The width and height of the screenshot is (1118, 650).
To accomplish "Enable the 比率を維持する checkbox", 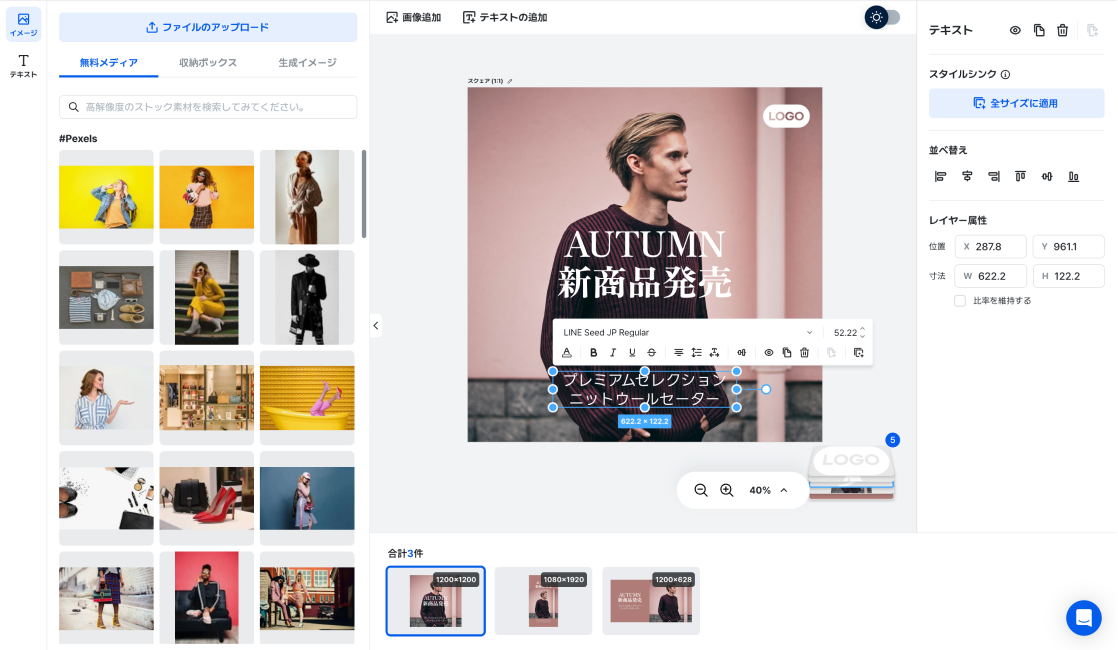I will click(960, 301).
